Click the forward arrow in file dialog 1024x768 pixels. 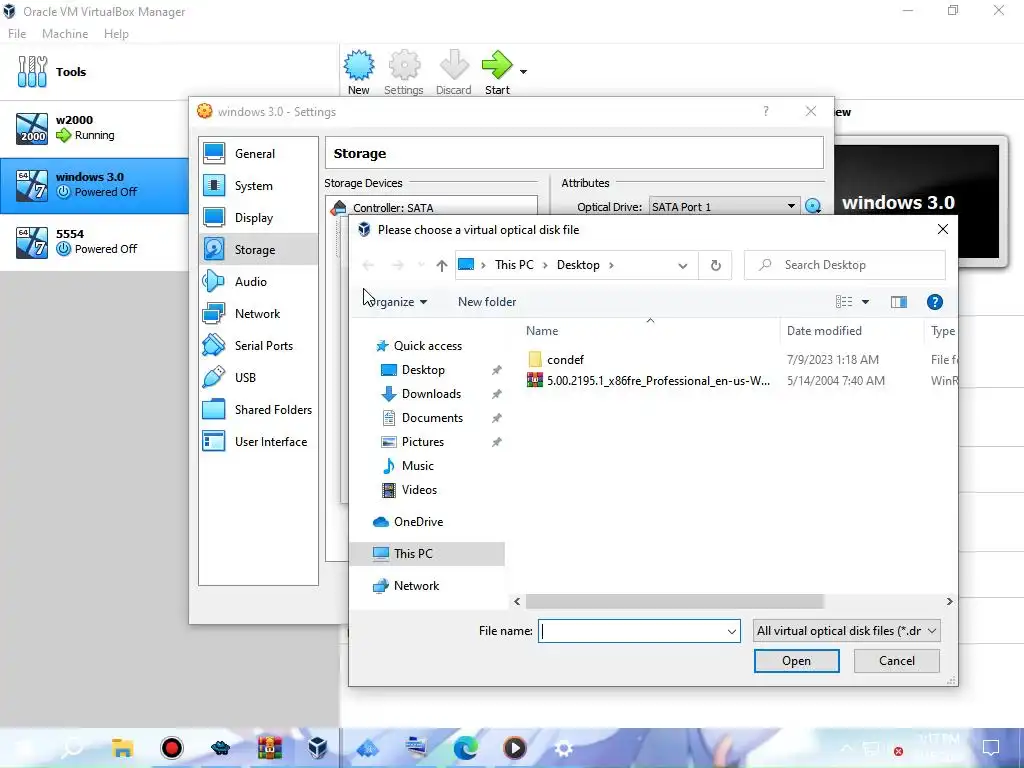398,265
